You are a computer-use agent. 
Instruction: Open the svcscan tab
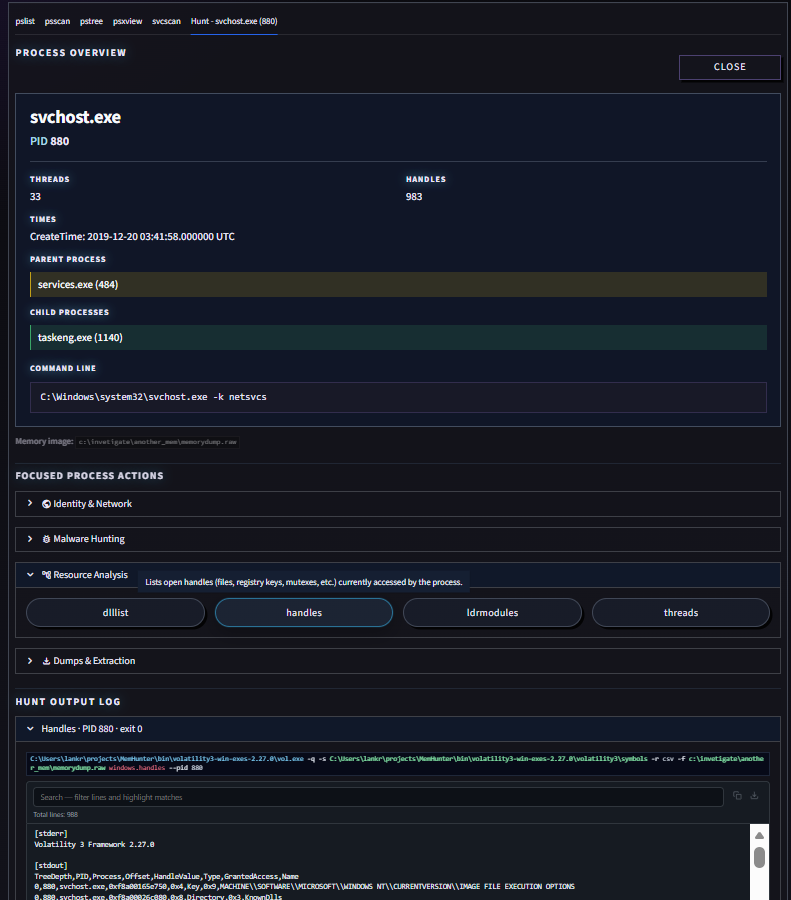click(x=166, y=21)
